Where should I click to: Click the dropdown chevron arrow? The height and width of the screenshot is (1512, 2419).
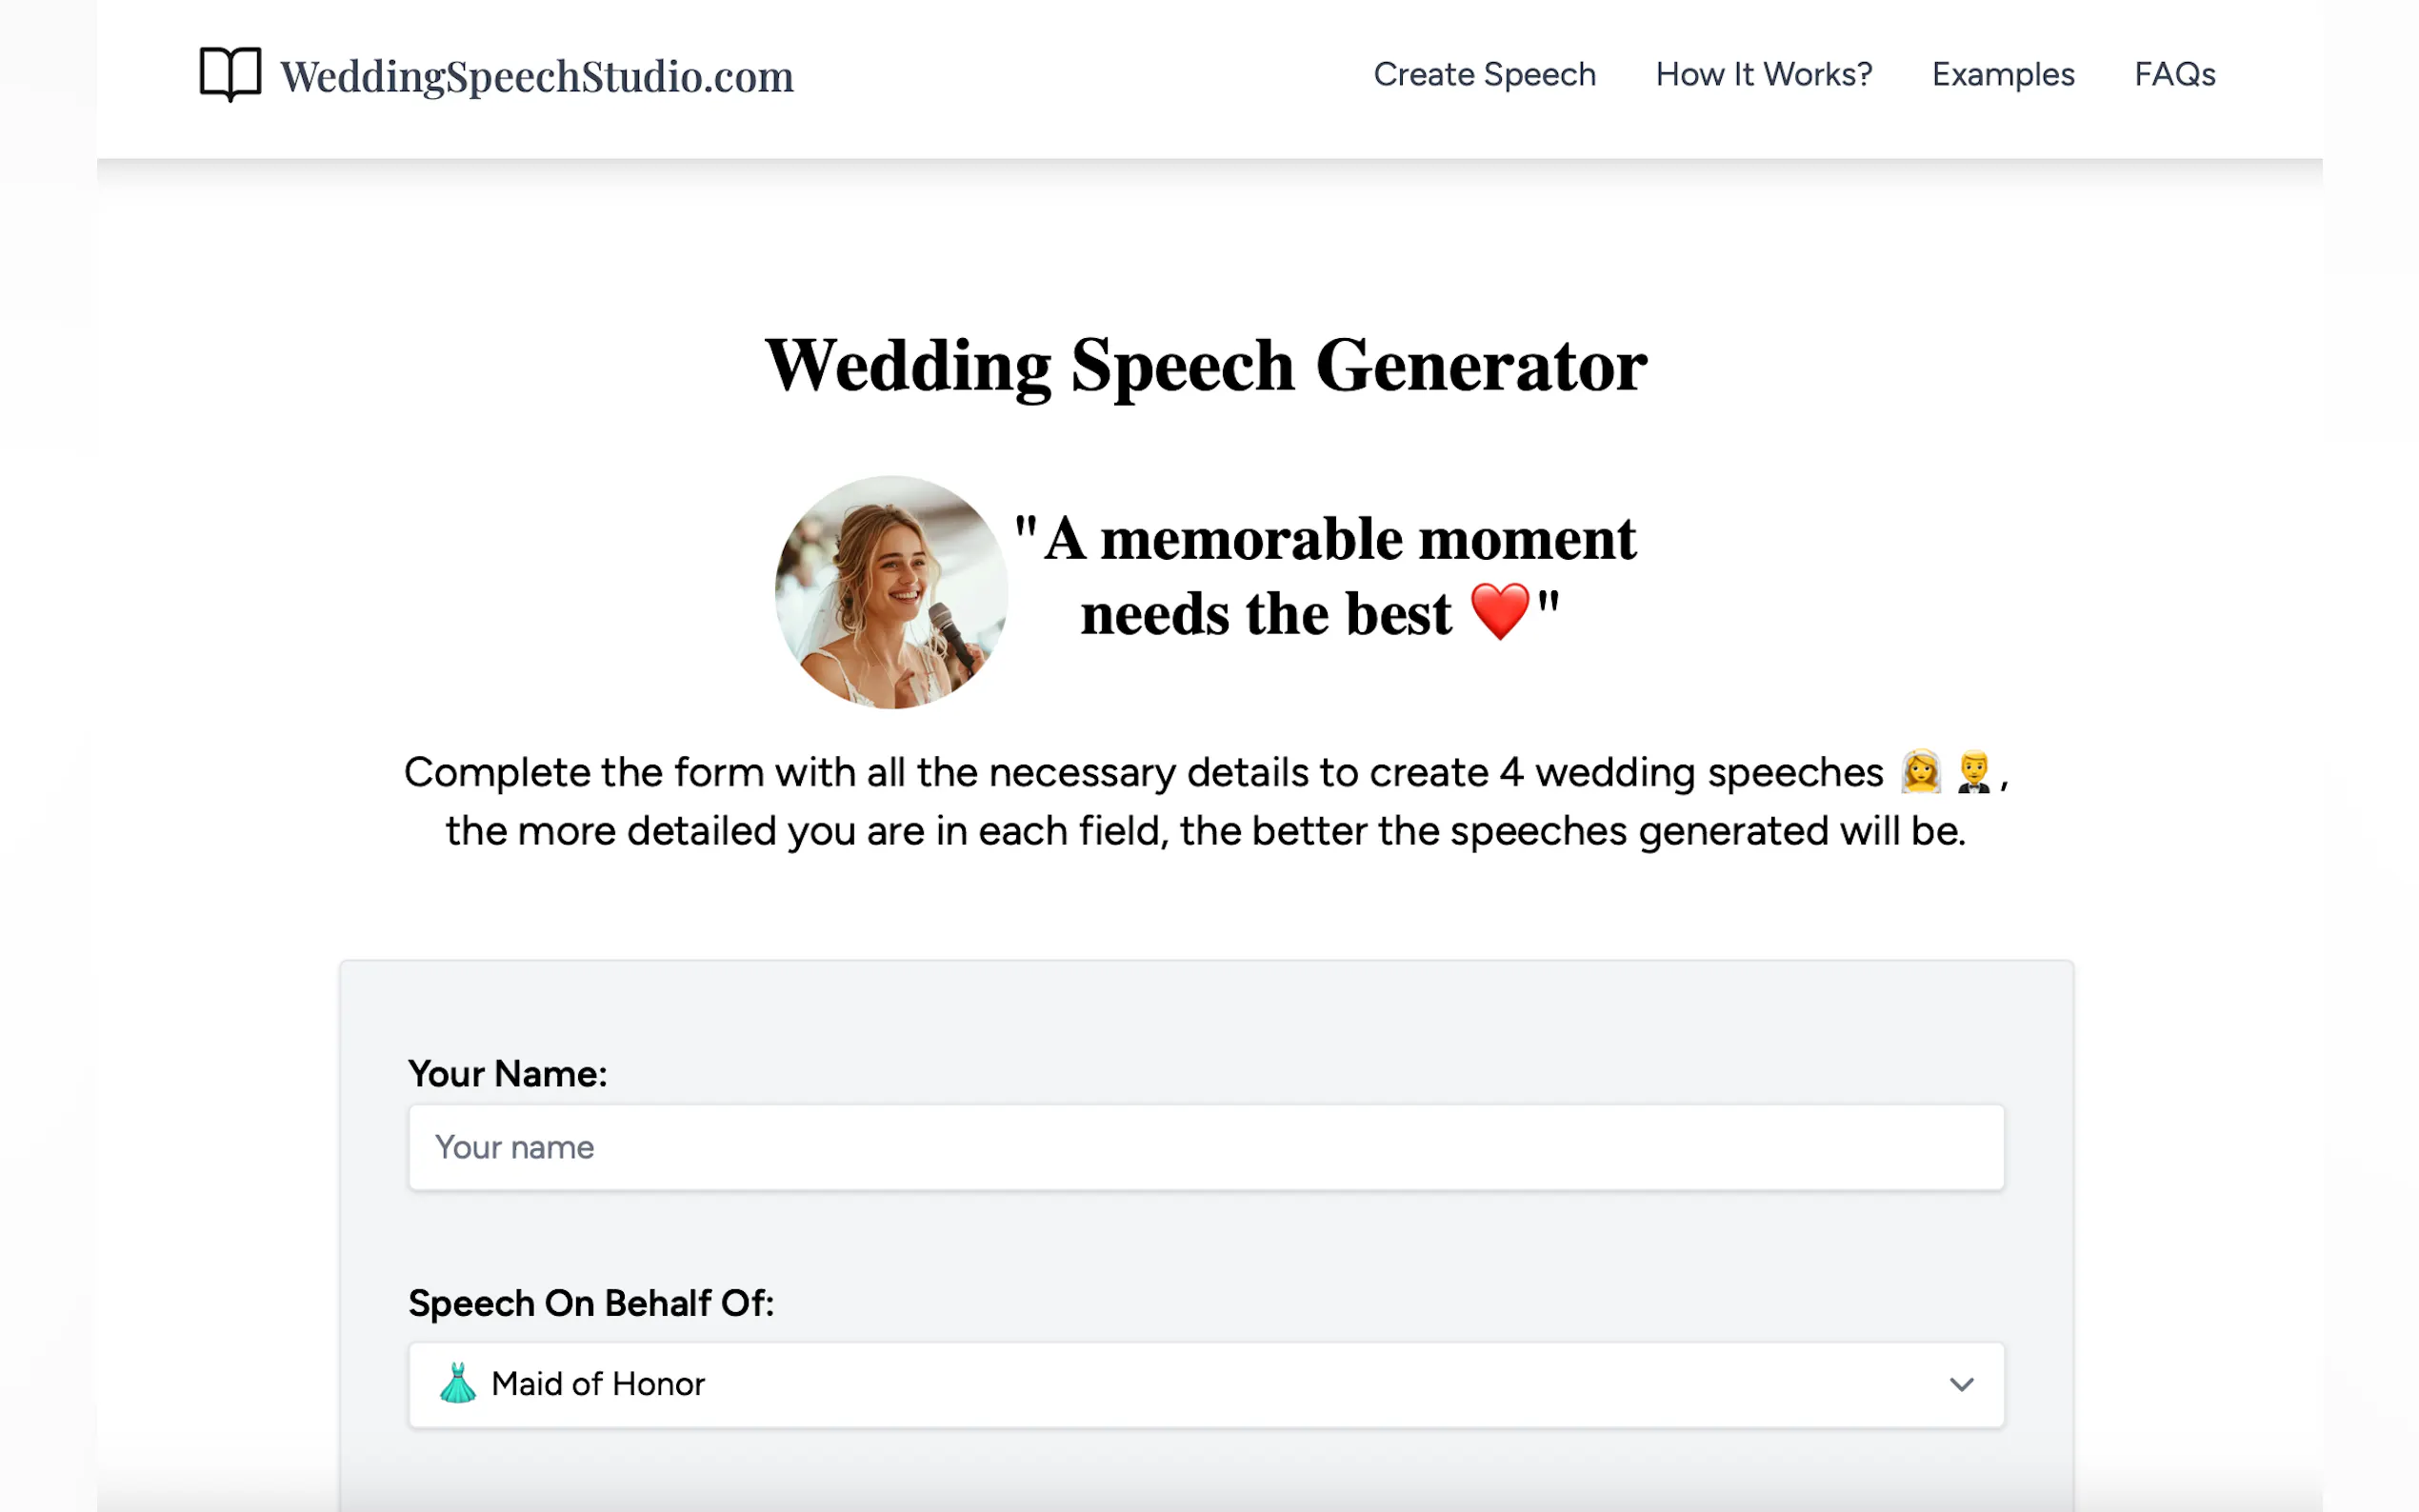pos(1961,1384)
